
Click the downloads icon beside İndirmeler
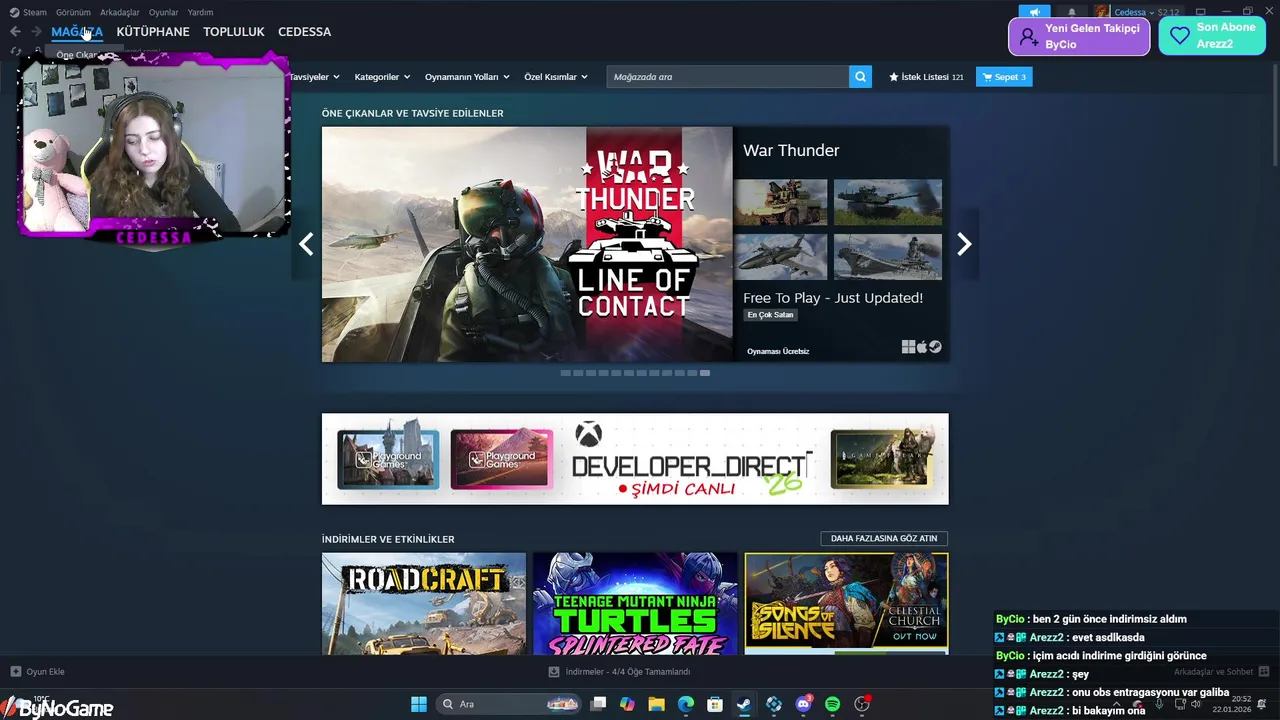coord(554,672)
